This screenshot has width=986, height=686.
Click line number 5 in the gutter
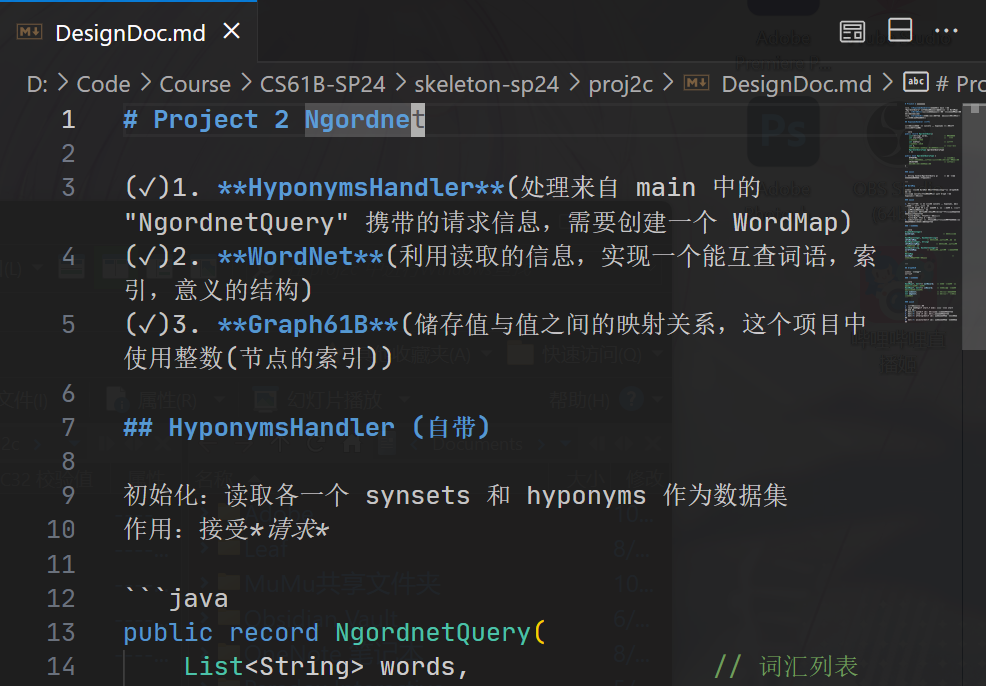click(69, 325)
